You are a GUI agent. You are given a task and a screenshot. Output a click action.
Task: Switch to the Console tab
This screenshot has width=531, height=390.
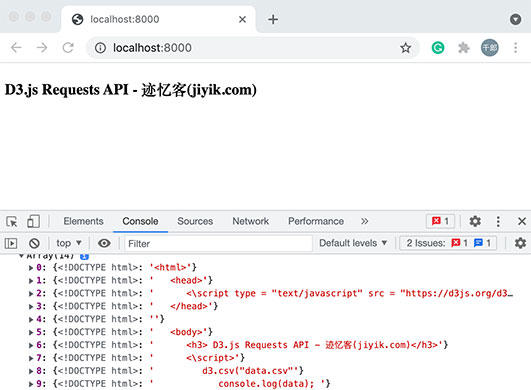[140, 221]
